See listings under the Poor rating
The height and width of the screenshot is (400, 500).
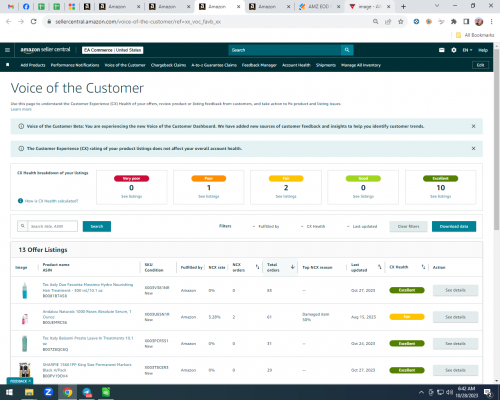point(209,196)
